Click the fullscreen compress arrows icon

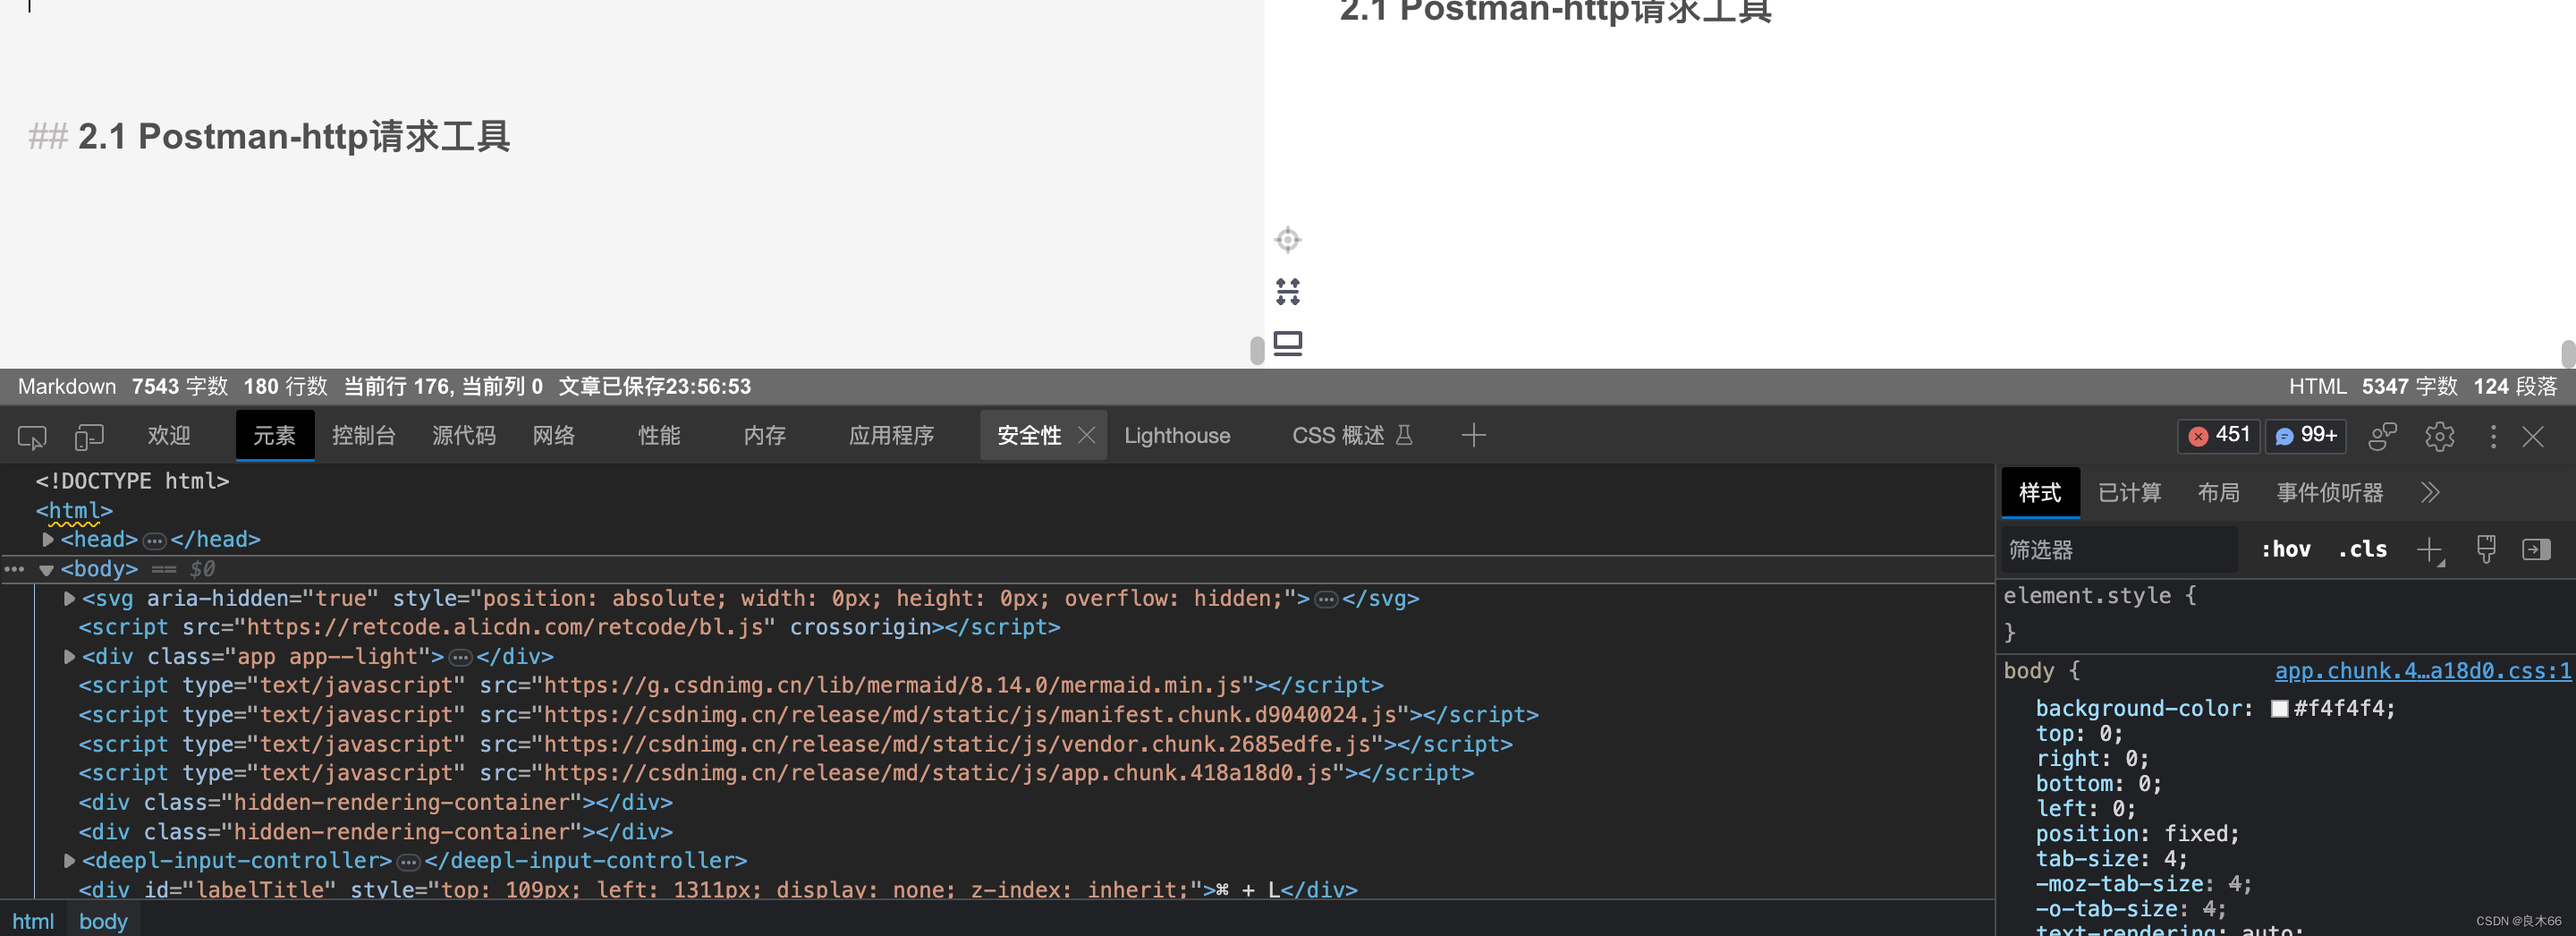(x=1288, y=292)
